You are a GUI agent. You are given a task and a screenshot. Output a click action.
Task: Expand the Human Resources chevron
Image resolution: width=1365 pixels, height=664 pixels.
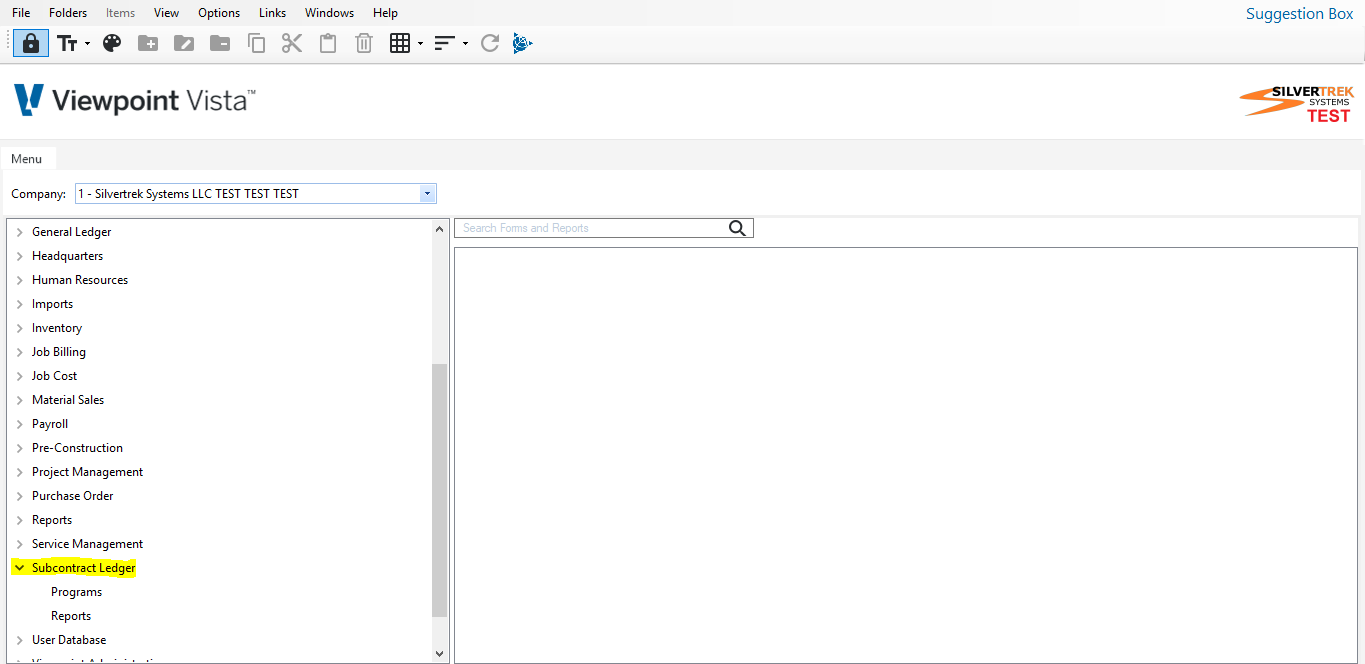[19, 280]
